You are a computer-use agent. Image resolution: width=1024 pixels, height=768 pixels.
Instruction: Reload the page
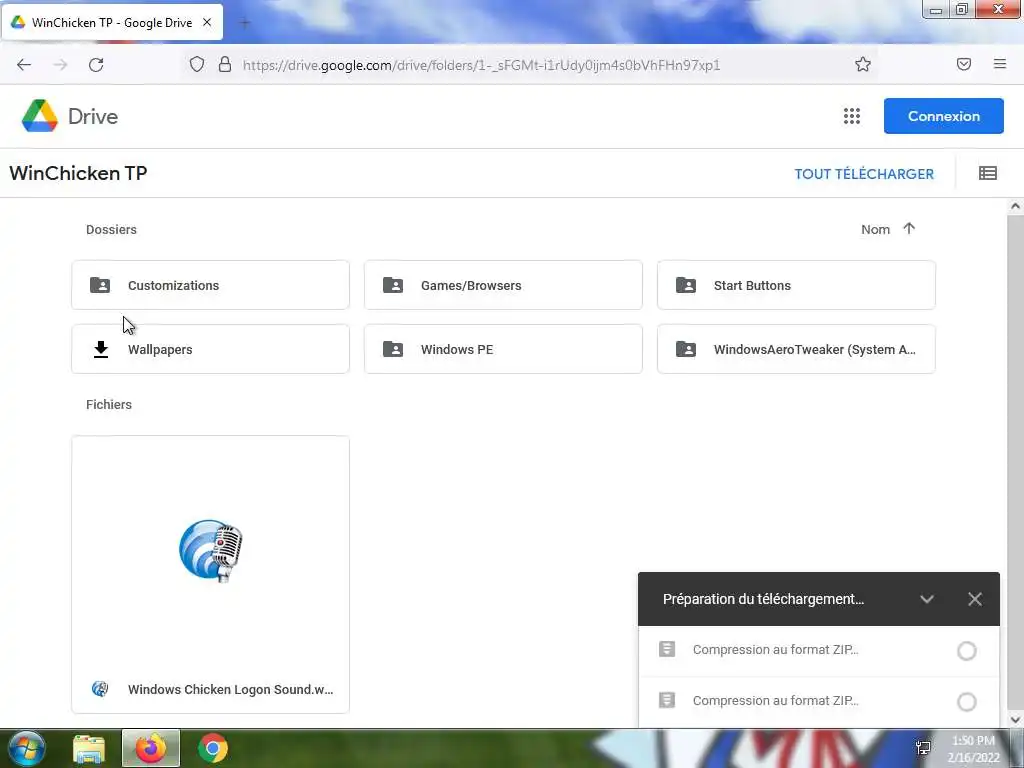click(x=96, y=65)
